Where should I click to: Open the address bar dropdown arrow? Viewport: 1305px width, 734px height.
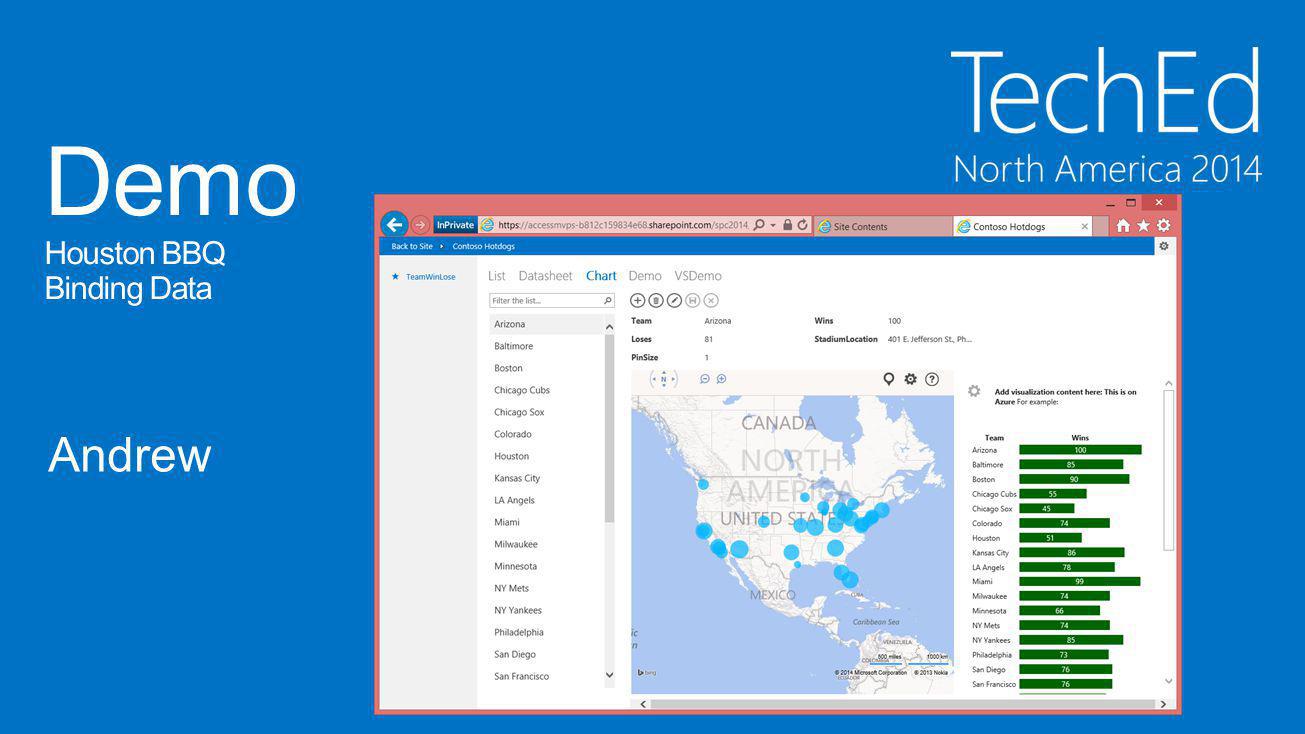pyautogui.click(x=773, y=226)
